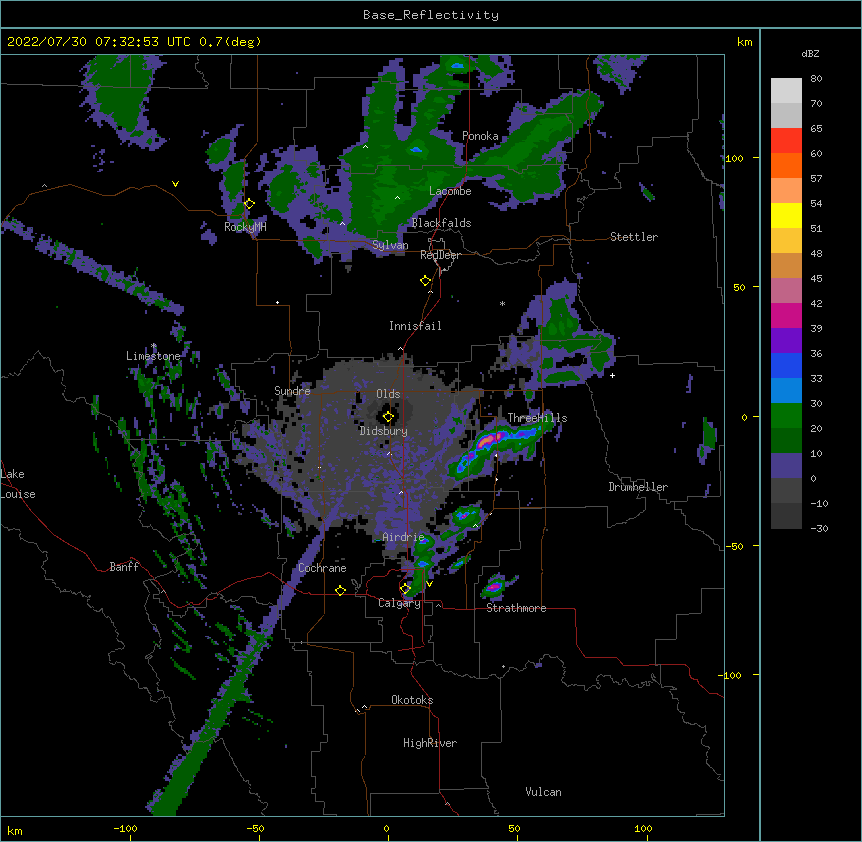Image resolution: width=862 pixels, height=842 pixels.
Task: Select the light blue 33-30 legend swatch
Action: click(786, 391)
